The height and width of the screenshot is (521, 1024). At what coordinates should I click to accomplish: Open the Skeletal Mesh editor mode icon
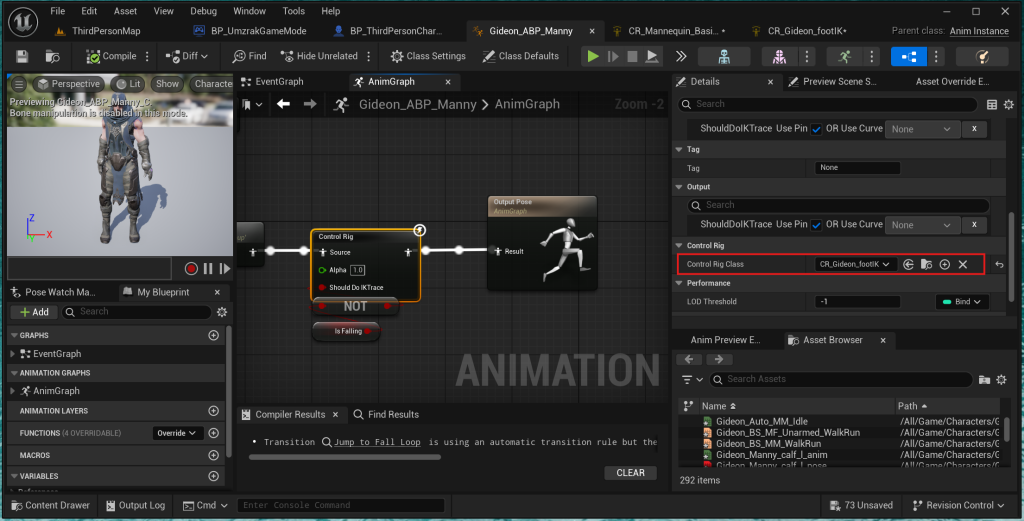point(780,56)
